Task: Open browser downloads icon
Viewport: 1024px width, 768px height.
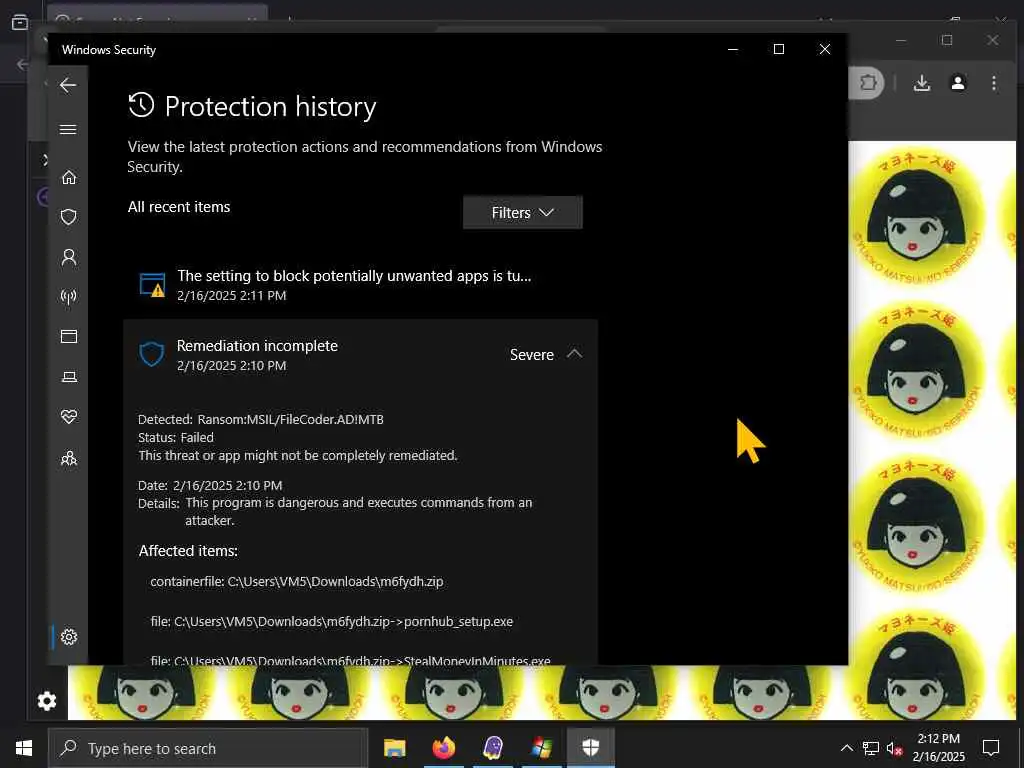Action: click(922, 83)
